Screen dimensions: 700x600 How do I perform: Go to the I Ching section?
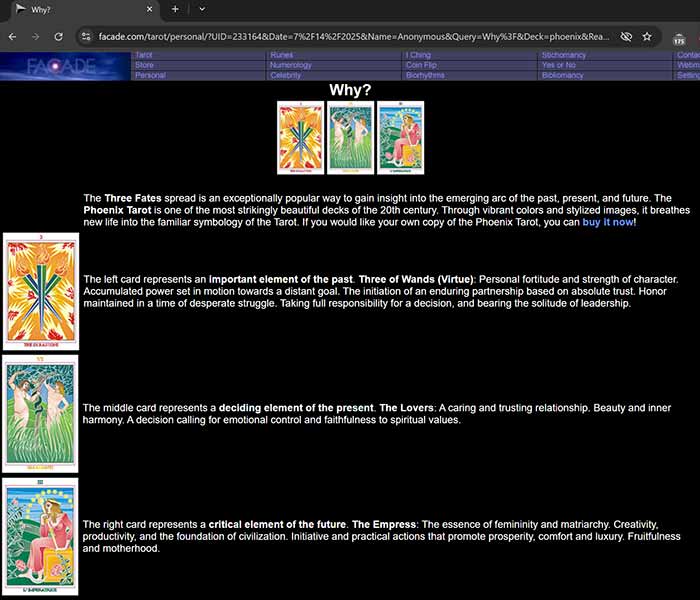418,55
